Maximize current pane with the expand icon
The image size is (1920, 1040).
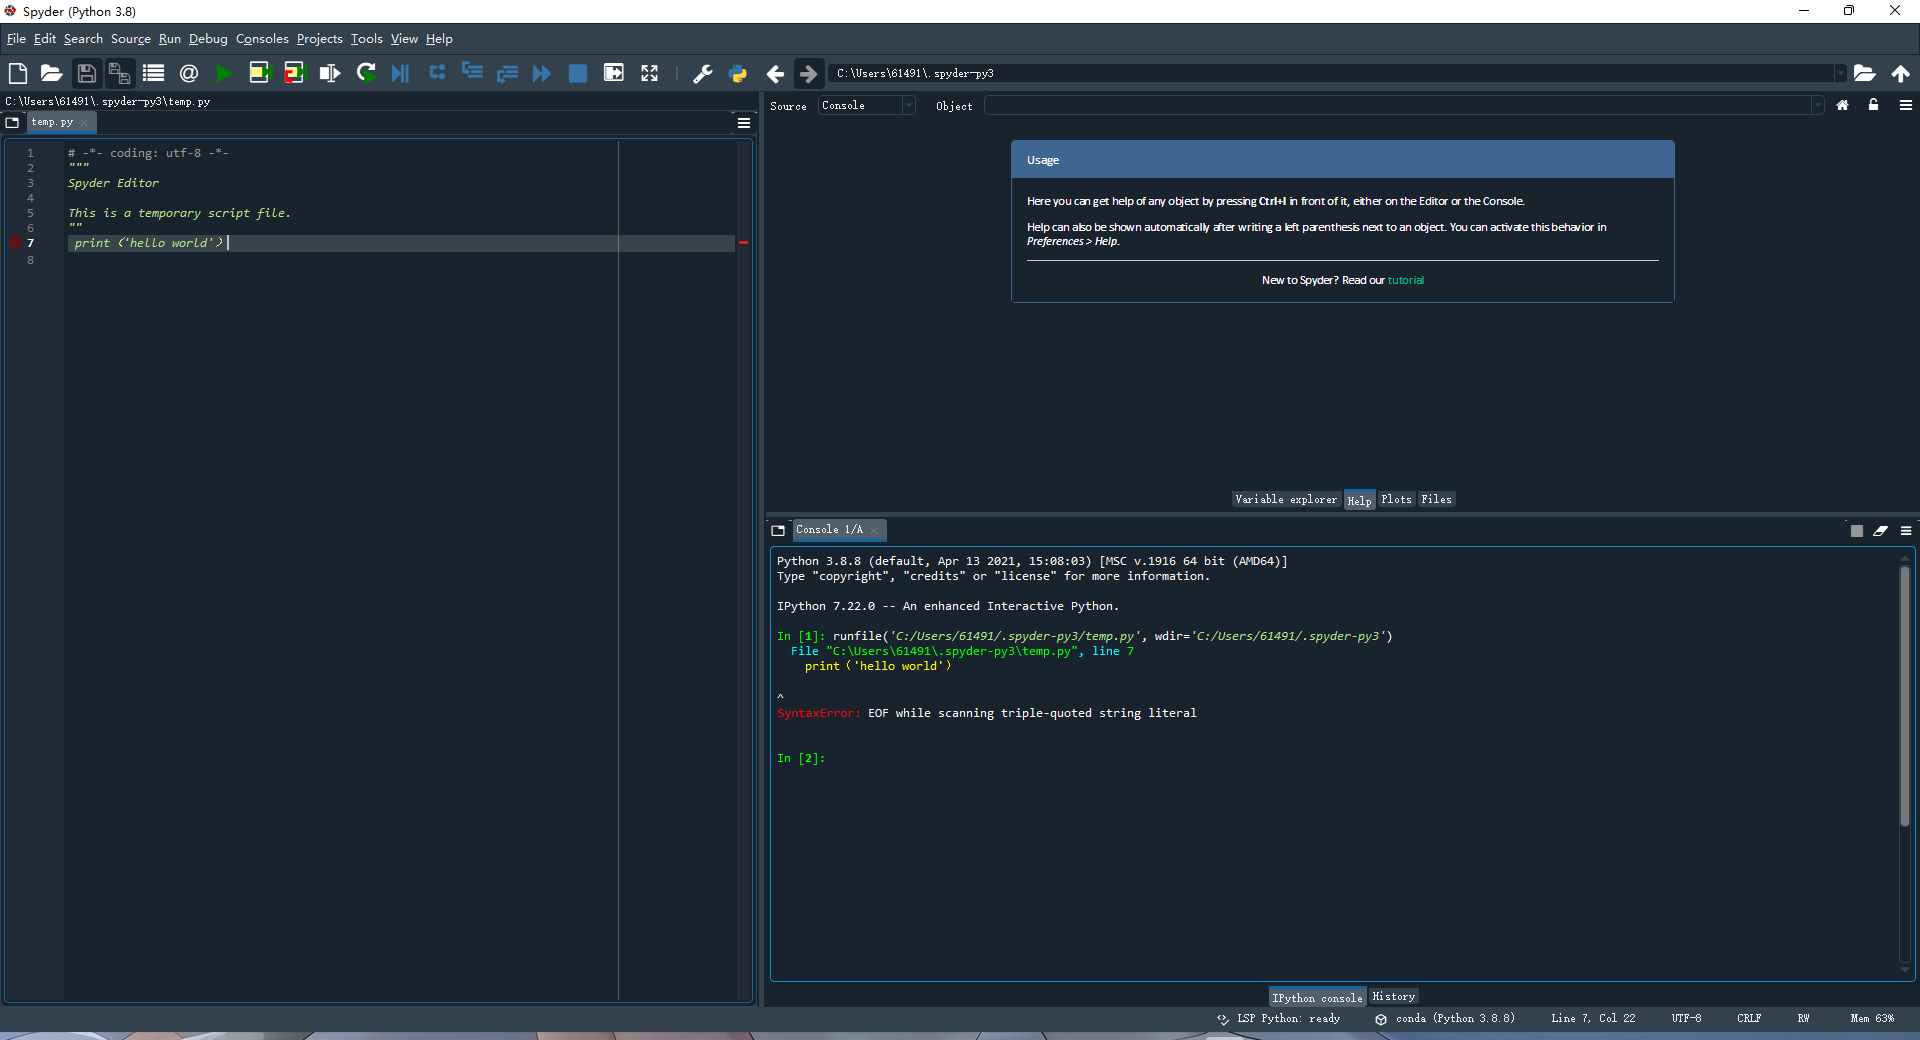[650, 73]
